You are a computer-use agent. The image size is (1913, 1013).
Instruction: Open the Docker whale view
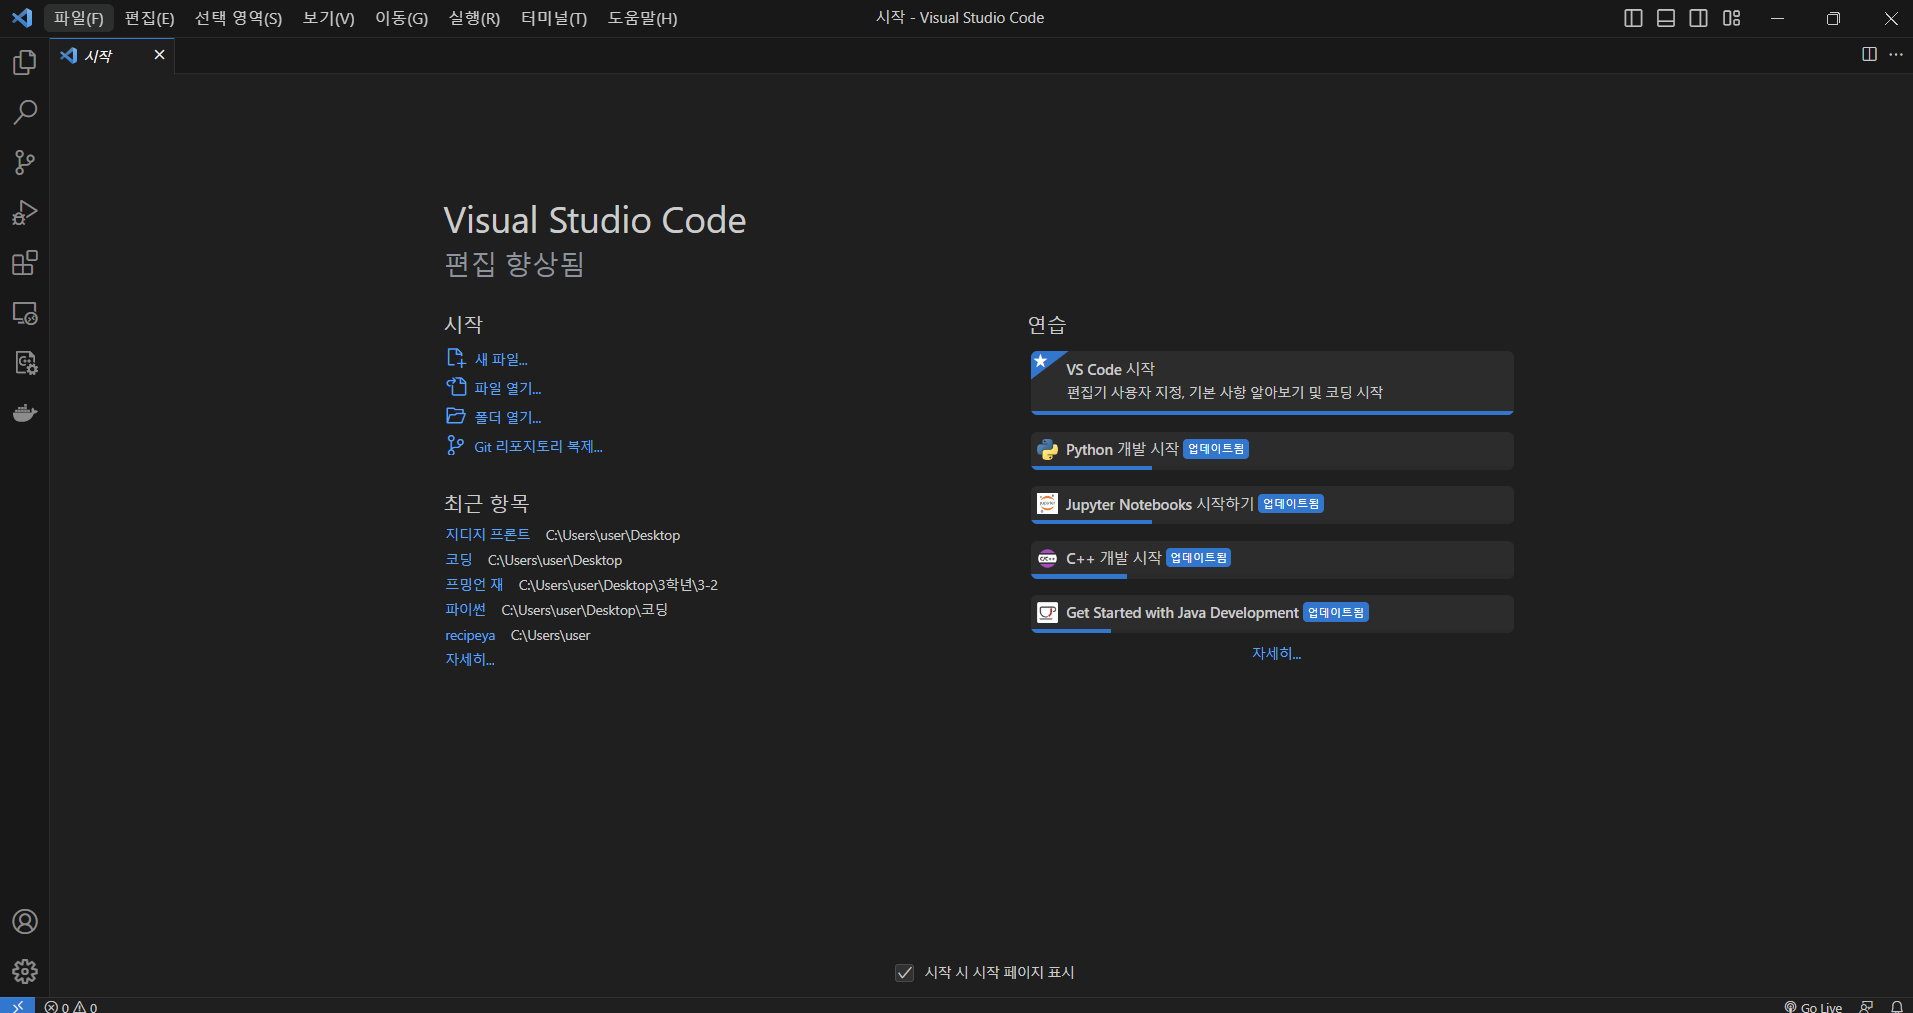tap(25, 413)
